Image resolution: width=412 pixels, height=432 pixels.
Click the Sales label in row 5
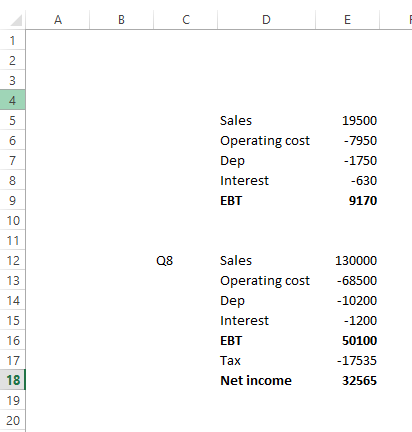pyautogui.click(x=236, y=121)
